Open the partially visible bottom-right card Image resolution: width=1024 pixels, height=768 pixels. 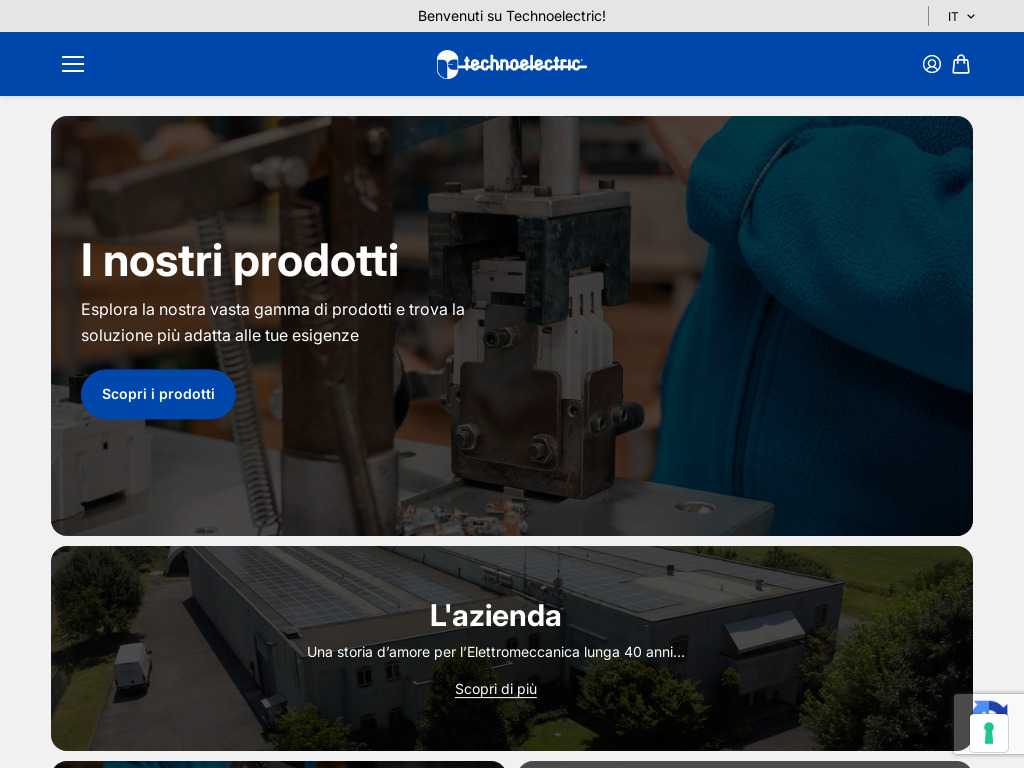[x=745, y=764]
